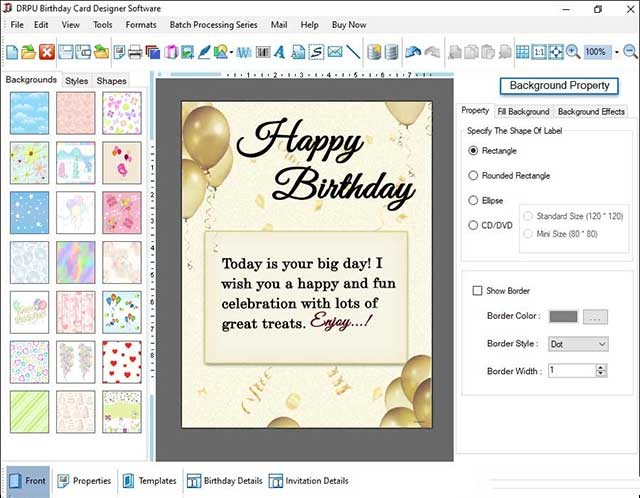Select the Rounded Rectangle shape option
This screenshot has height=498, width=640.
point(474,176)
